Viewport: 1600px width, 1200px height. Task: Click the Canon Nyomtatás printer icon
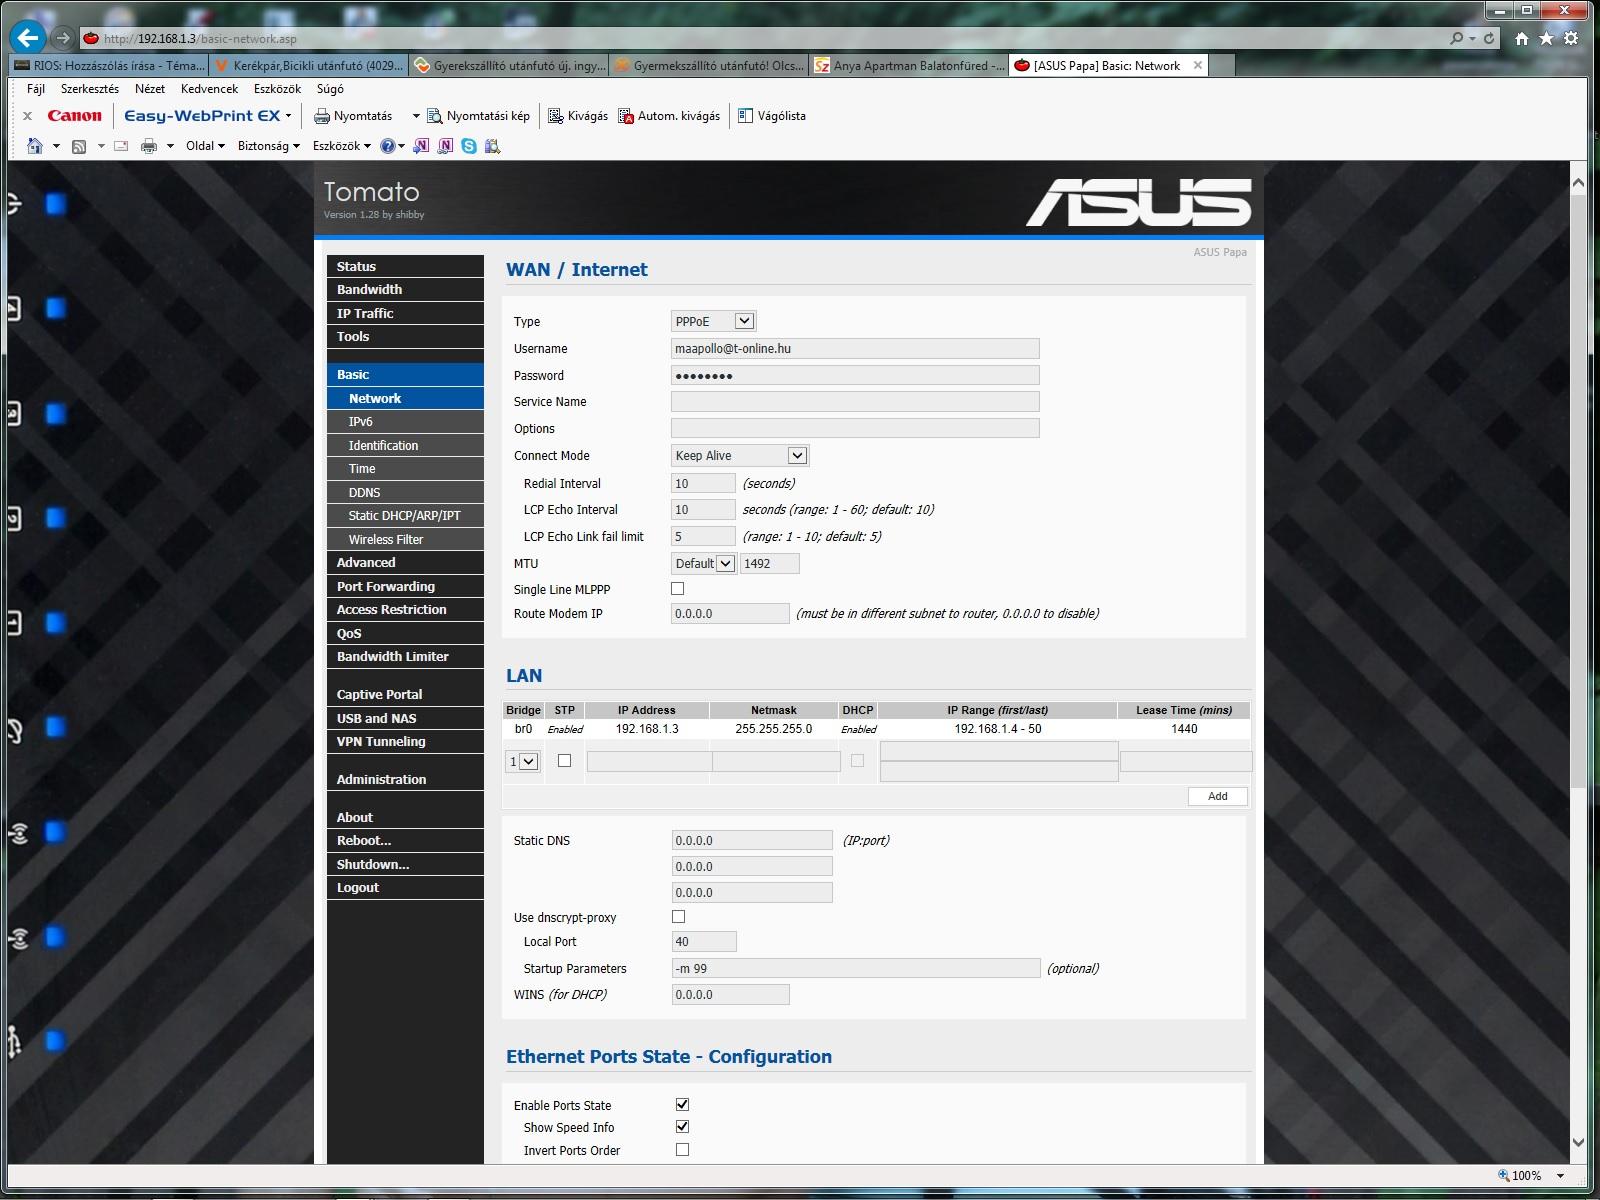click(322, 116)
